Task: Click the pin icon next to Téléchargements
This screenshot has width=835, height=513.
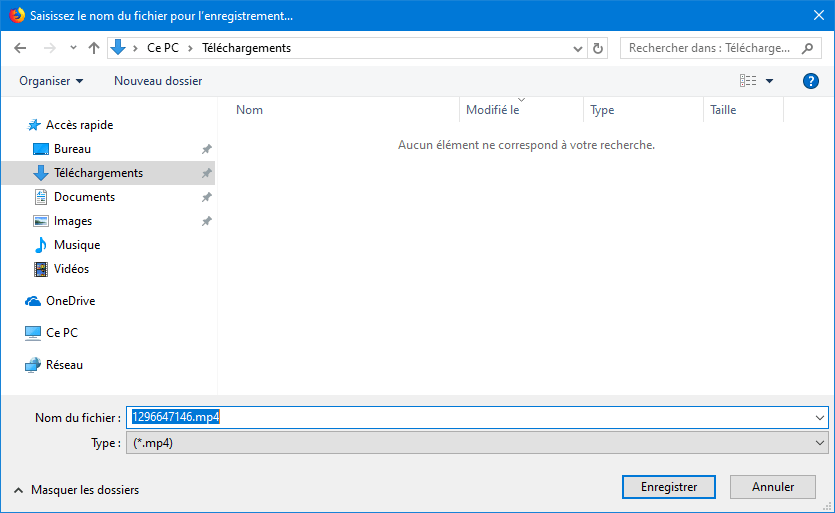Action: tap(207, 173)
